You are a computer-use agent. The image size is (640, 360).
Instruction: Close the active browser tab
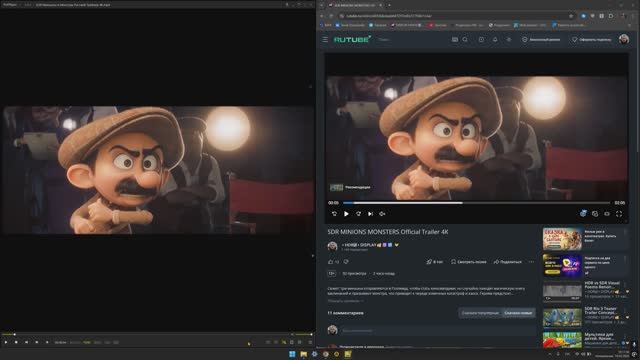pos(380,5)
